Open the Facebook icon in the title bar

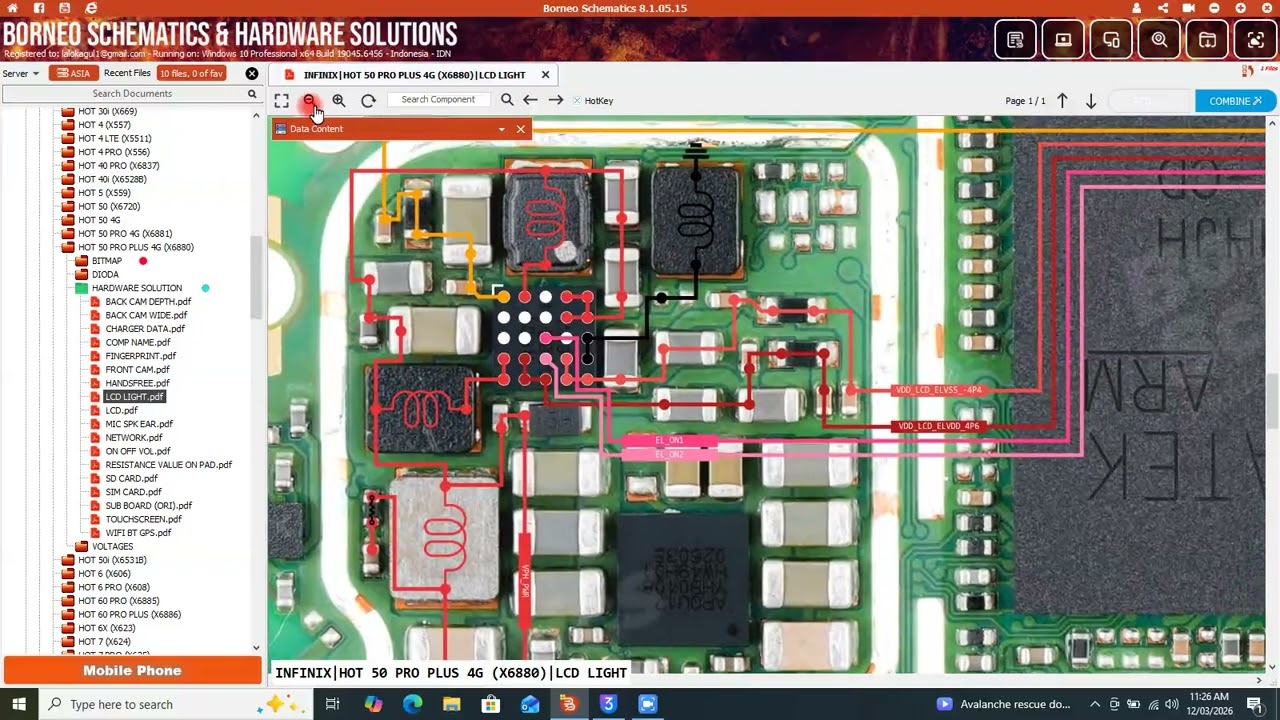point(39,8)
